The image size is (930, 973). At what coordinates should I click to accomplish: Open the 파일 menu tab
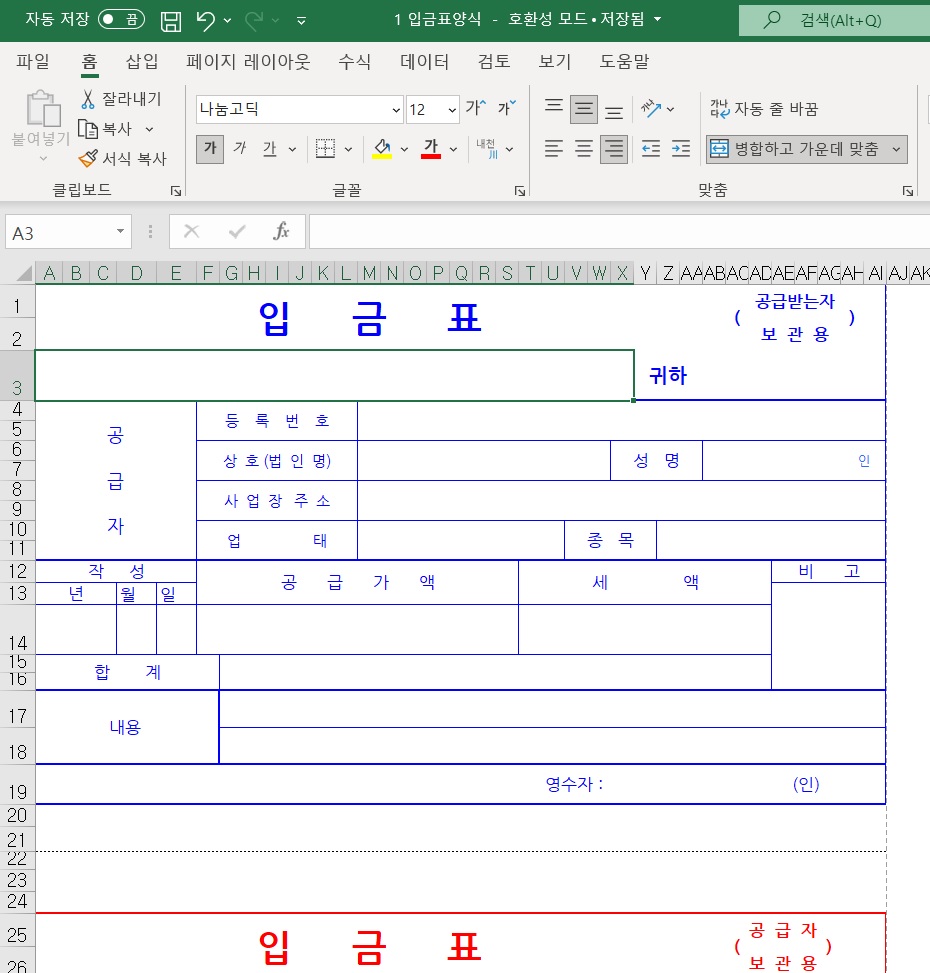(x=33, y=61)
